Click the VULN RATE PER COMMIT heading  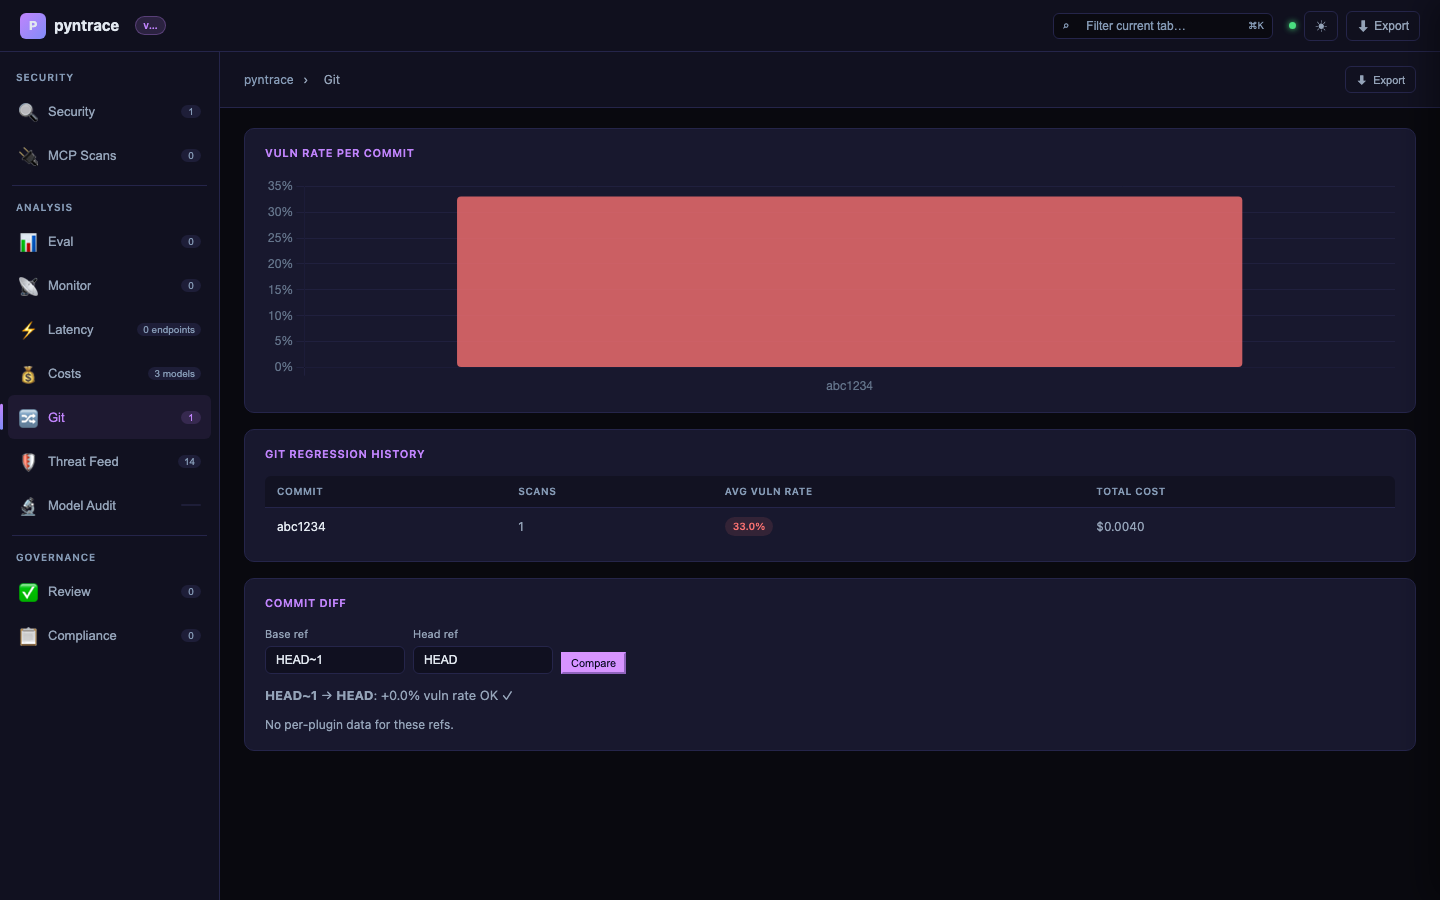point(339,154)
